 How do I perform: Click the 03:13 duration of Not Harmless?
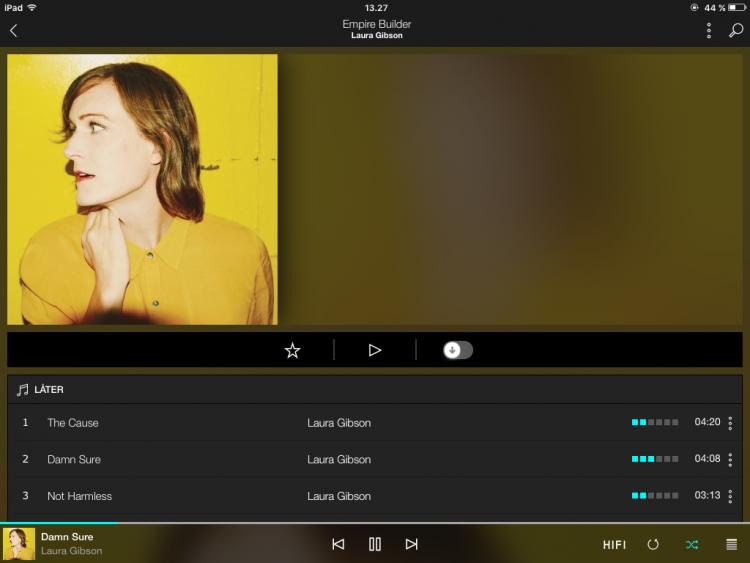[707, 495]
